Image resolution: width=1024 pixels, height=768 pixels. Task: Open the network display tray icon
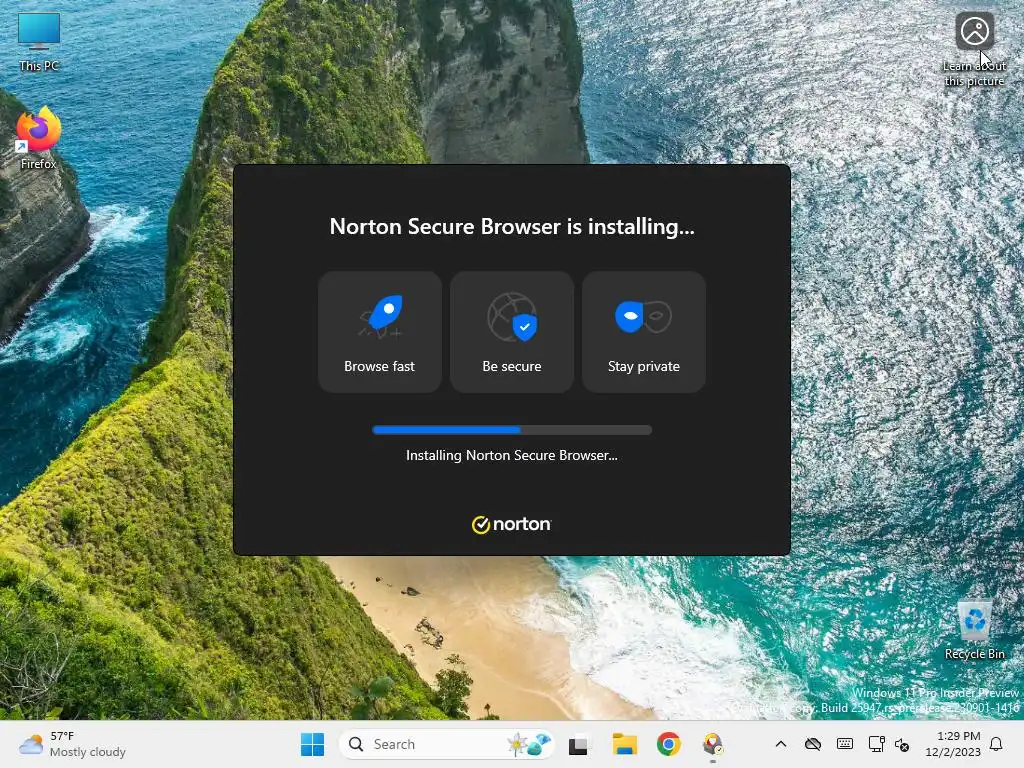(x=876, y=744)
